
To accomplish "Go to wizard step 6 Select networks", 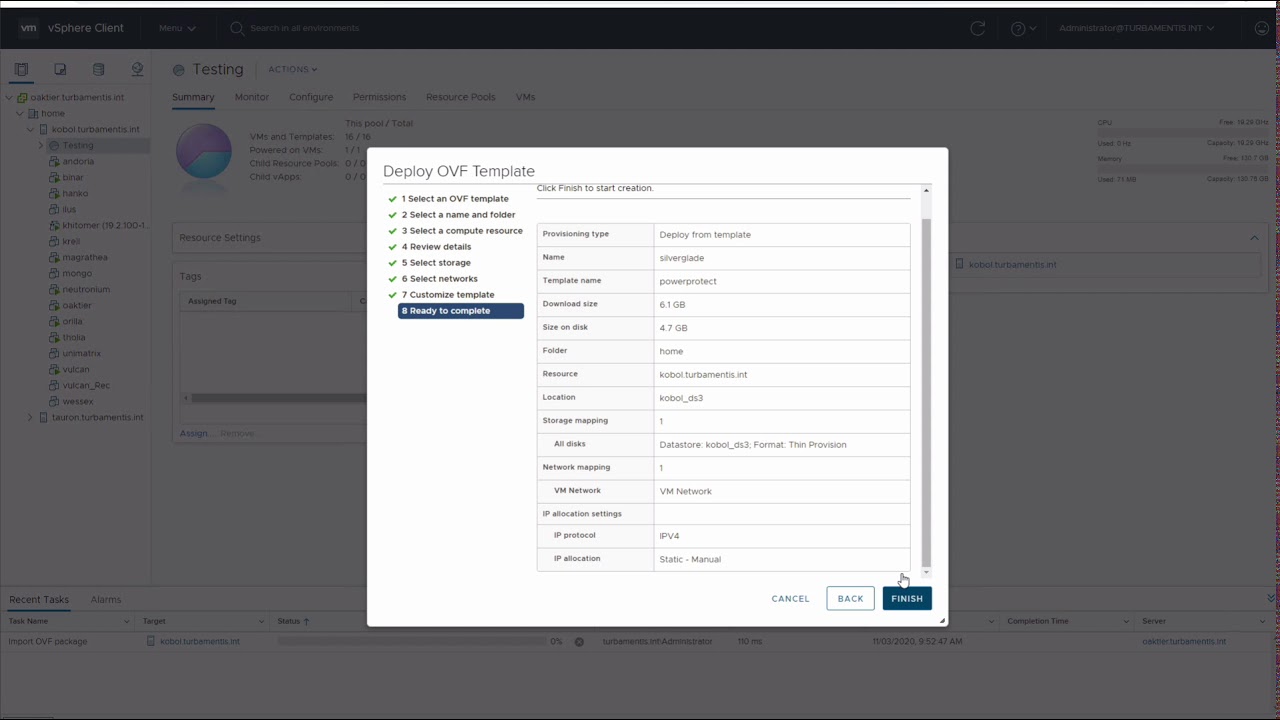I will click(x=440, y=279).
